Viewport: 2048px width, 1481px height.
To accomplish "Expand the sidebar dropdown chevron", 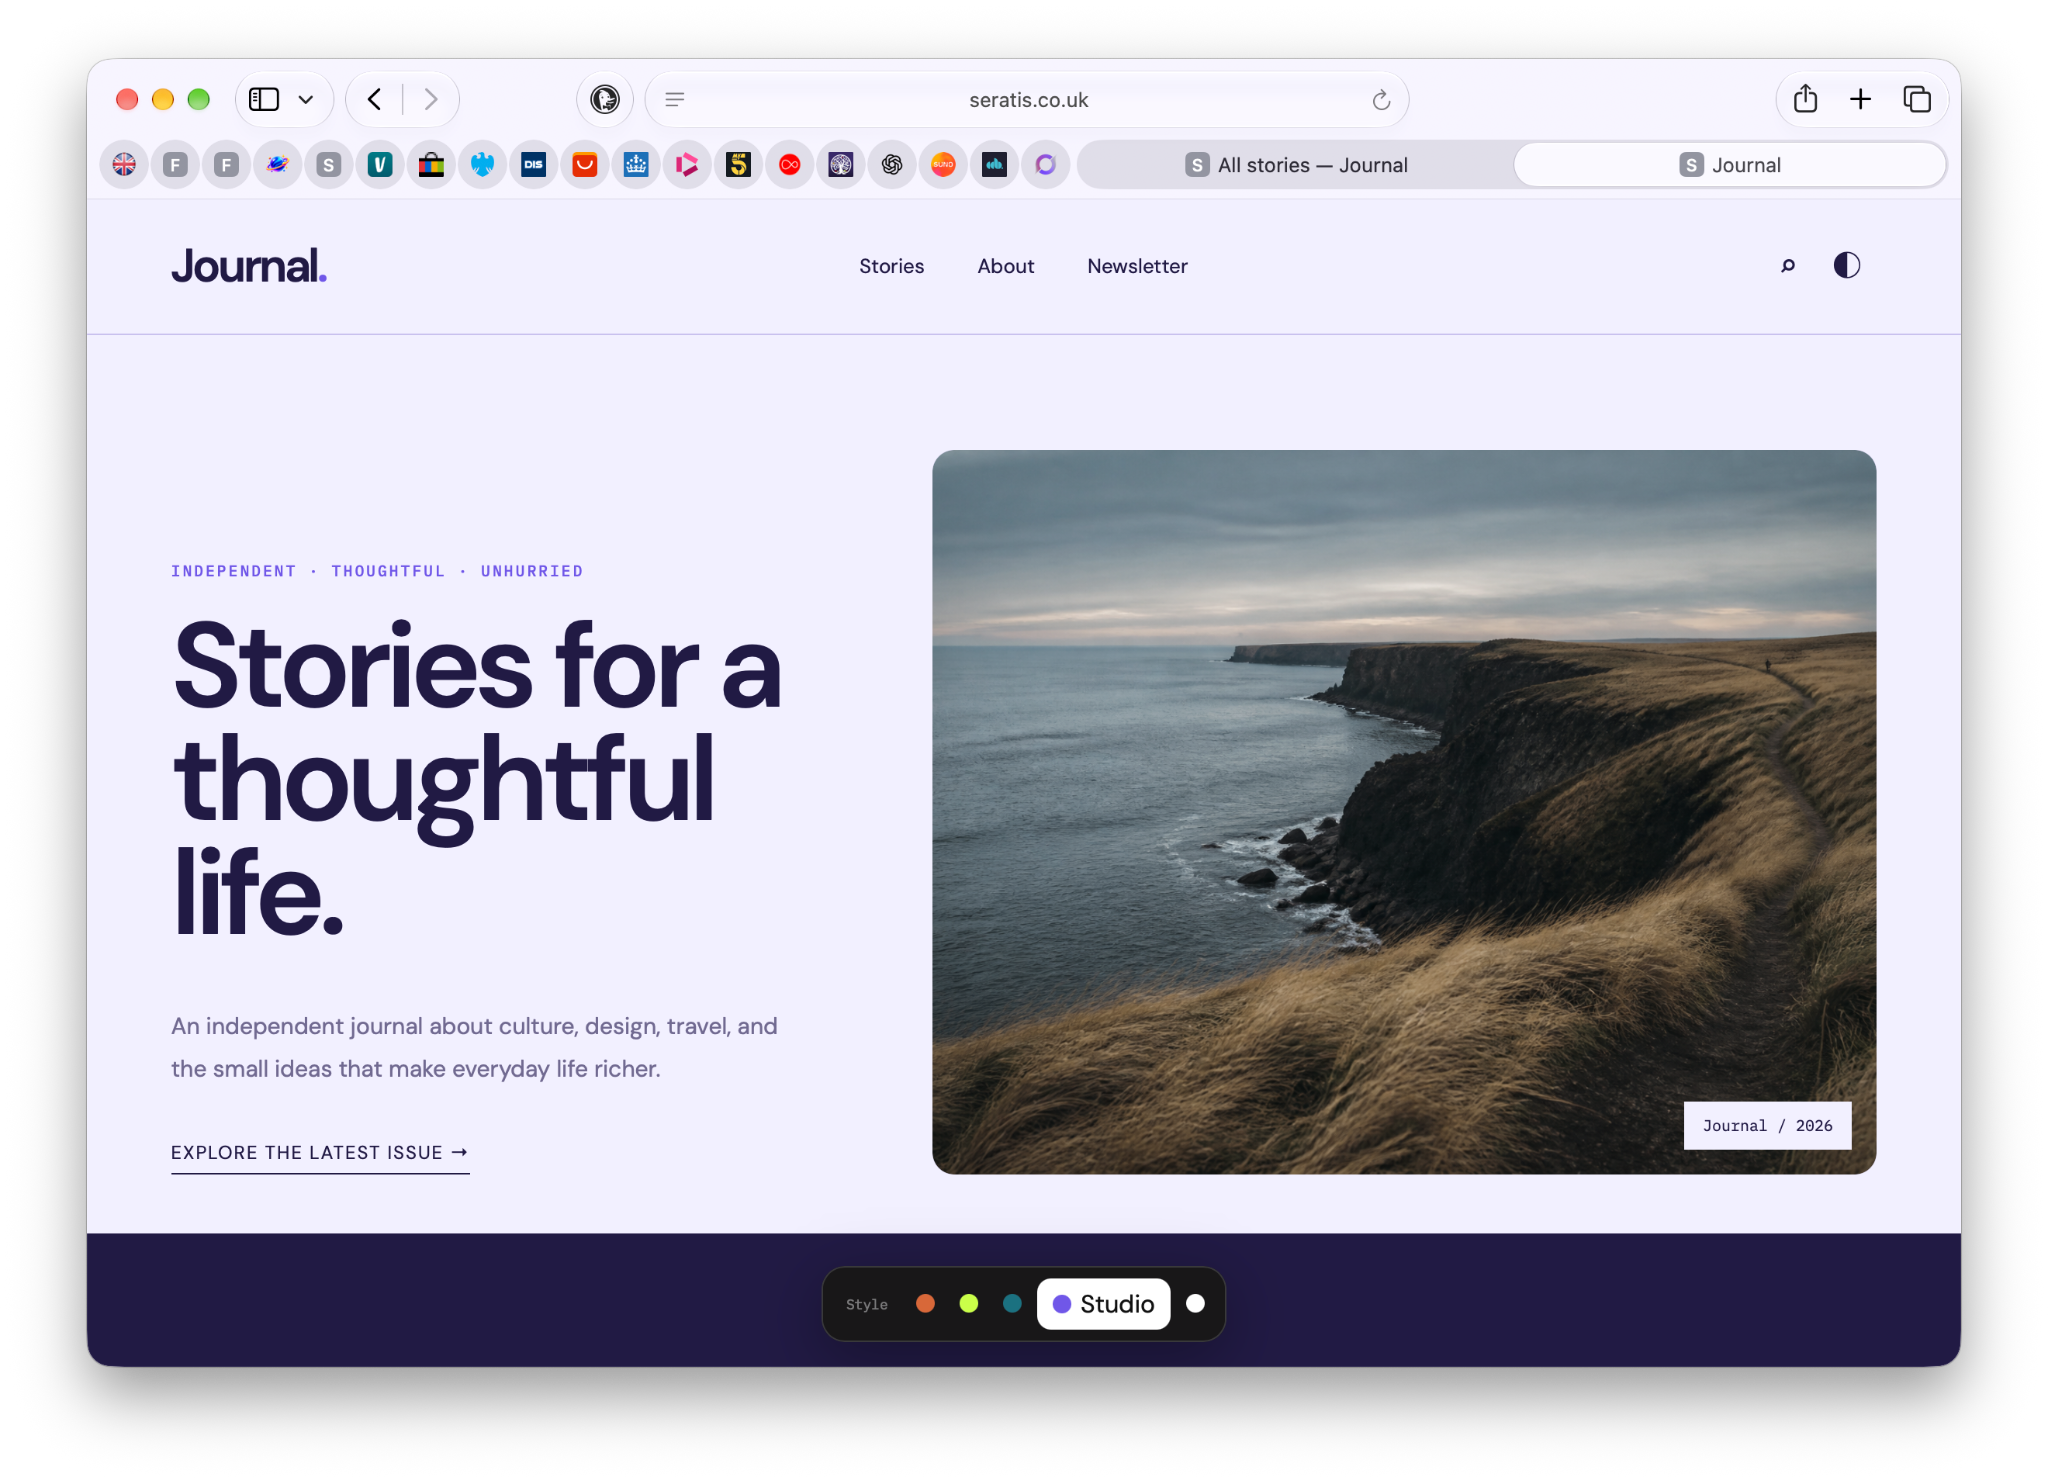I will 306,99.
